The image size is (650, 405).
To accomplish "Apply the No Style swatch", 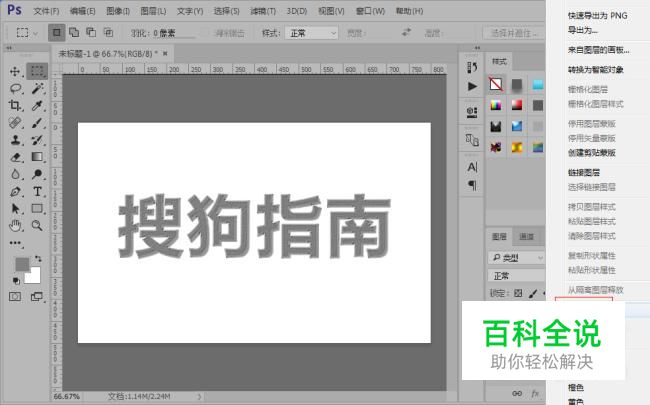I will 496,84.
